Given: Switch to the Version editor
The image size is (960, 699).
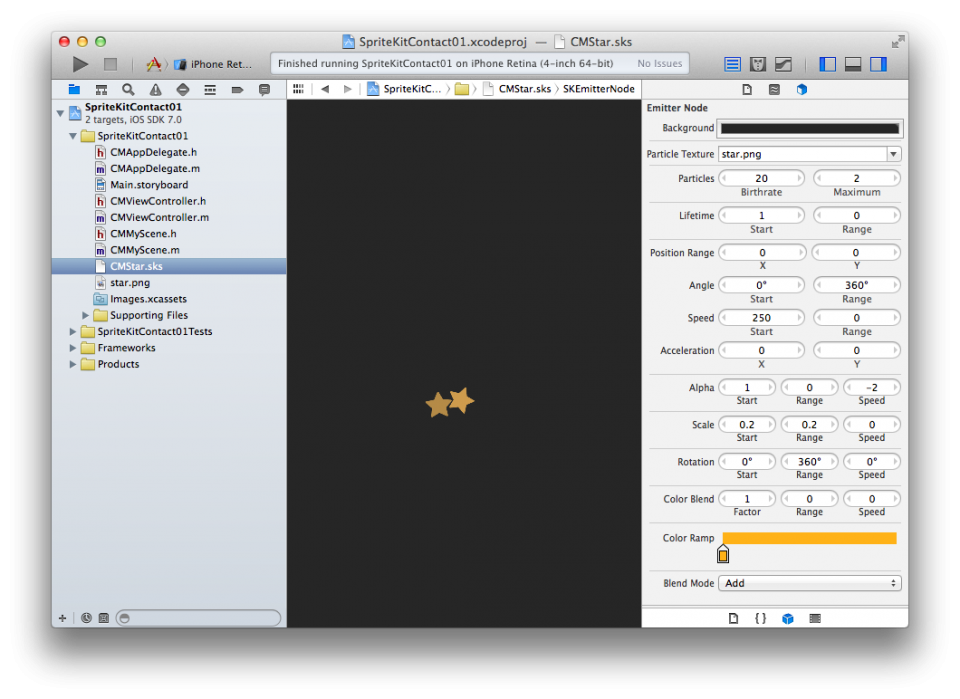Looking at the screenshot, I should 781,63.
